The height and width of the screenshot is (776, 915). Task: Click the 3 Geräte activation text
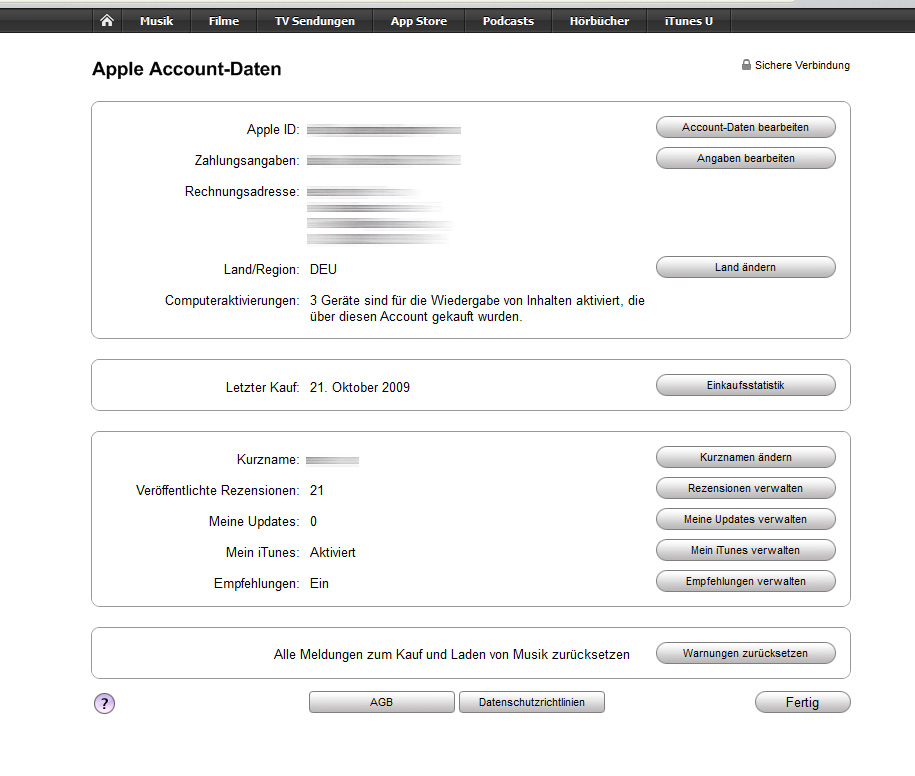click(x=477, y=309)
